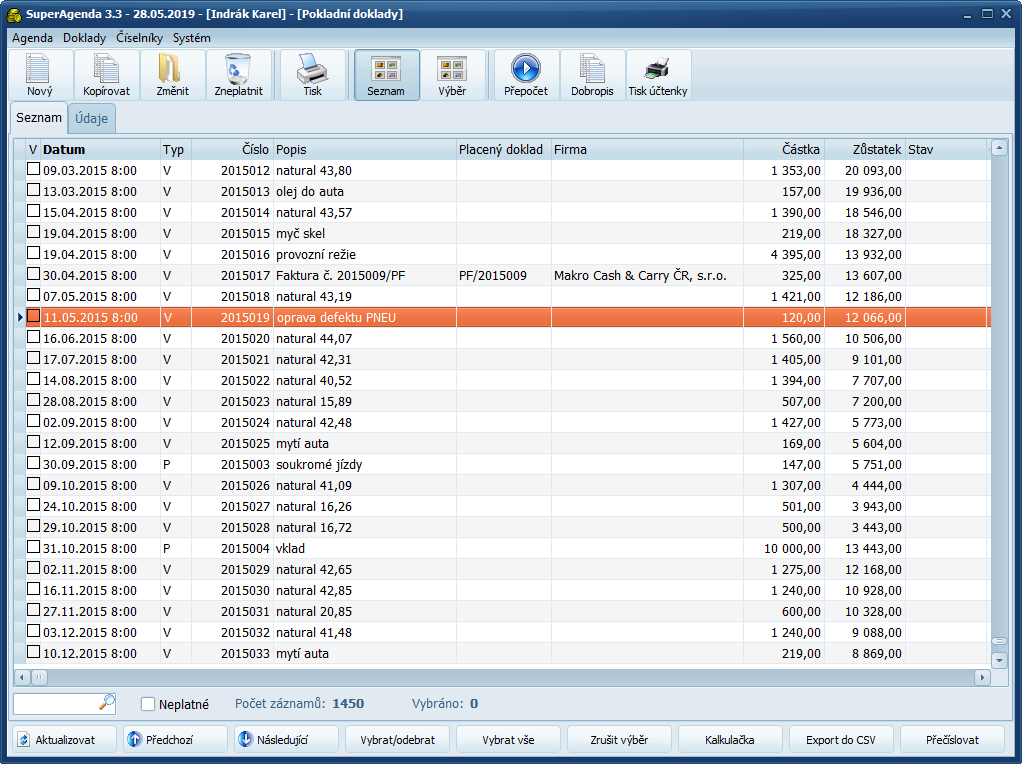The width and height of the screenshot is (1022, 764).
Task: Check the box for olej do auta
Action: click(x=33, y=190)
